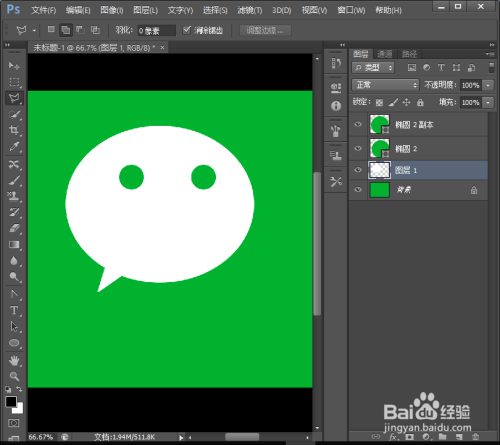Screen dimensions: 500x445
Task: Click the feather 羽化 input field
Action: 156,31
